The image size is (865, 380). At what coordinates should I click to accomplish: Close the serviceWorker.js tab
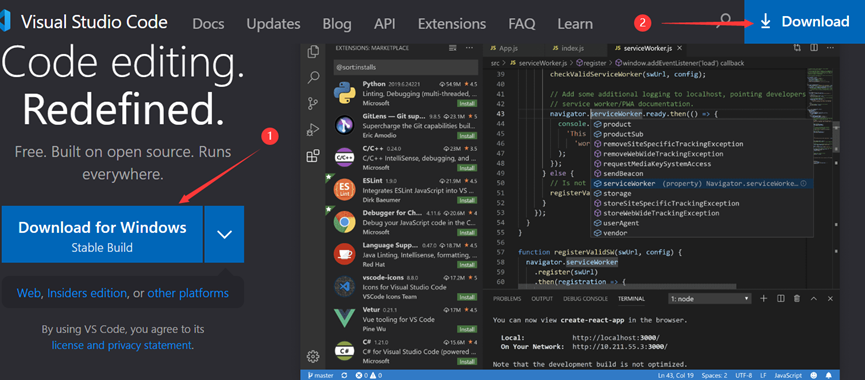click(x=680, y=48)
